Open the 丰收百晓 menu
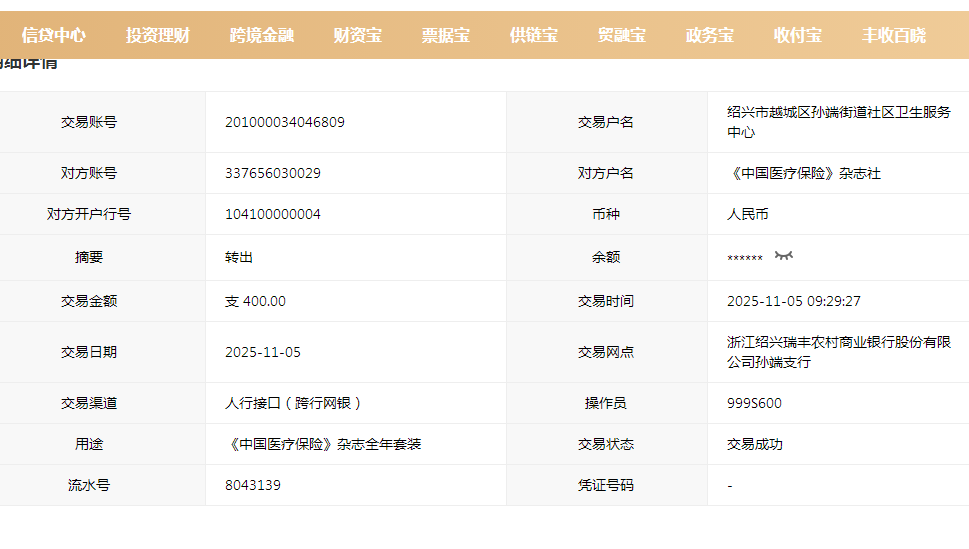This screenshot has width=969, height=549. point(894,35)
